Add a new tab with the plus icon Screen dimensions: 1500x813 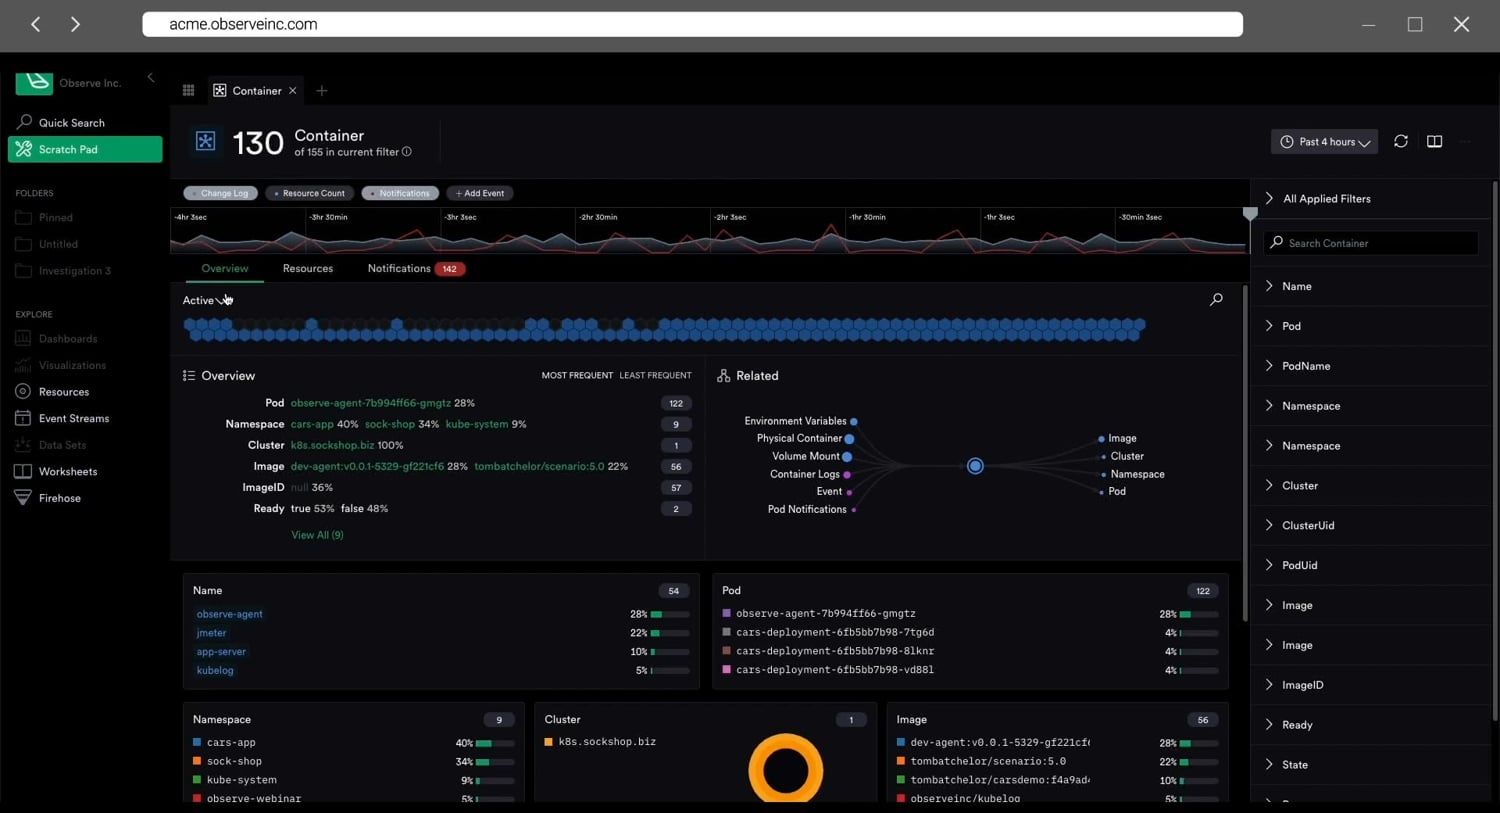tap(322, 91)
